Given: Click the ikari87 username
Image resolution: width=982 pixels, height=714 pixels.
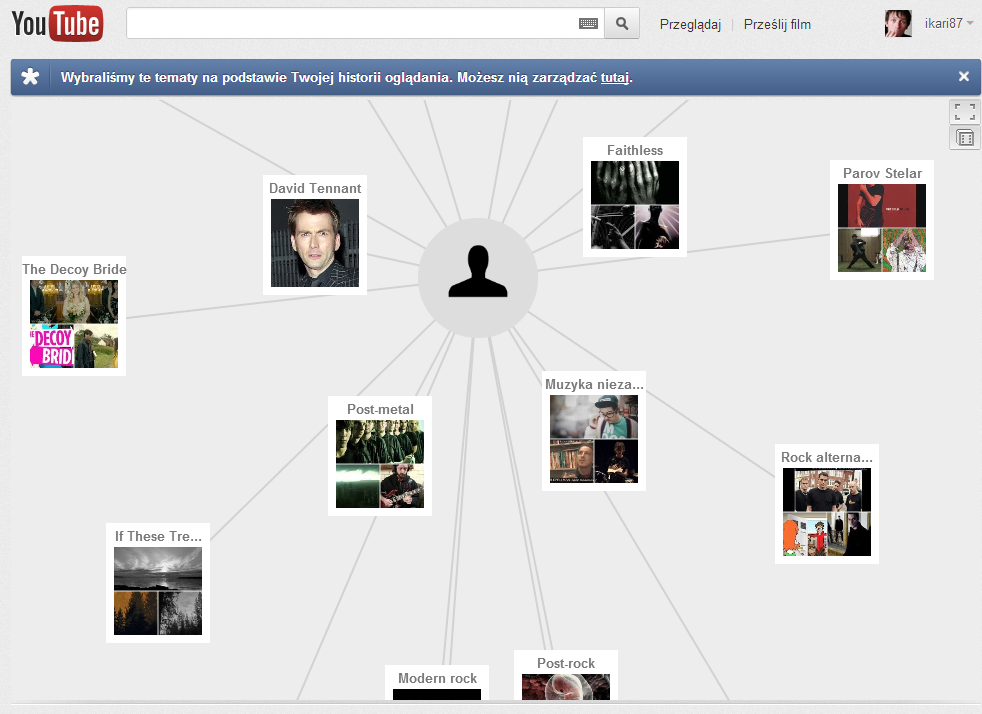Looking at the screenshot, I should 943,23.
